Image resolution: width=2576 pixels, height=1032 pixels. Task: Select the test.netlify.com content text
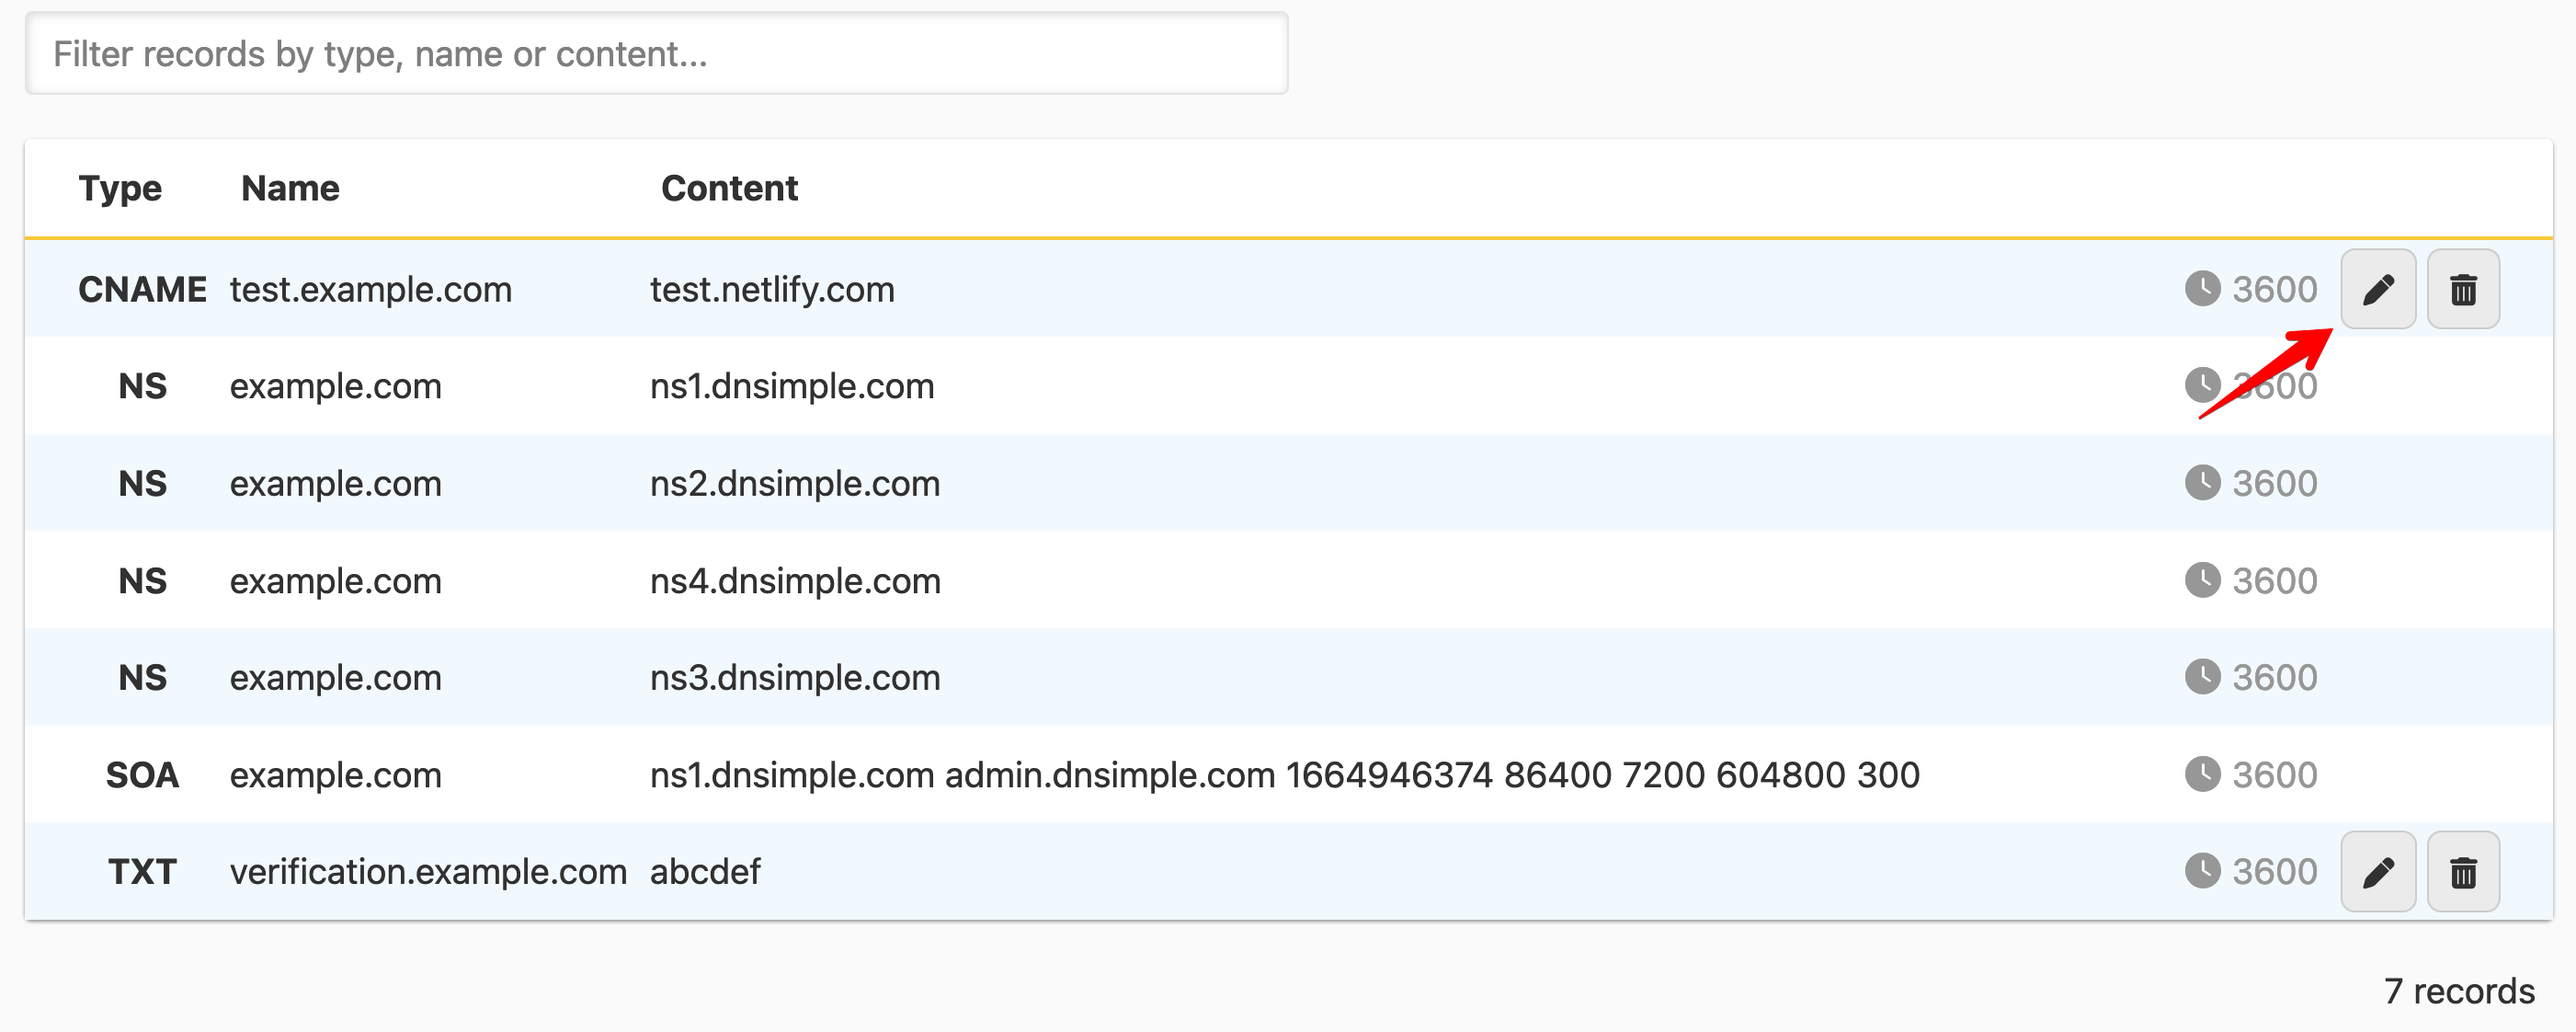pos(772,289)
